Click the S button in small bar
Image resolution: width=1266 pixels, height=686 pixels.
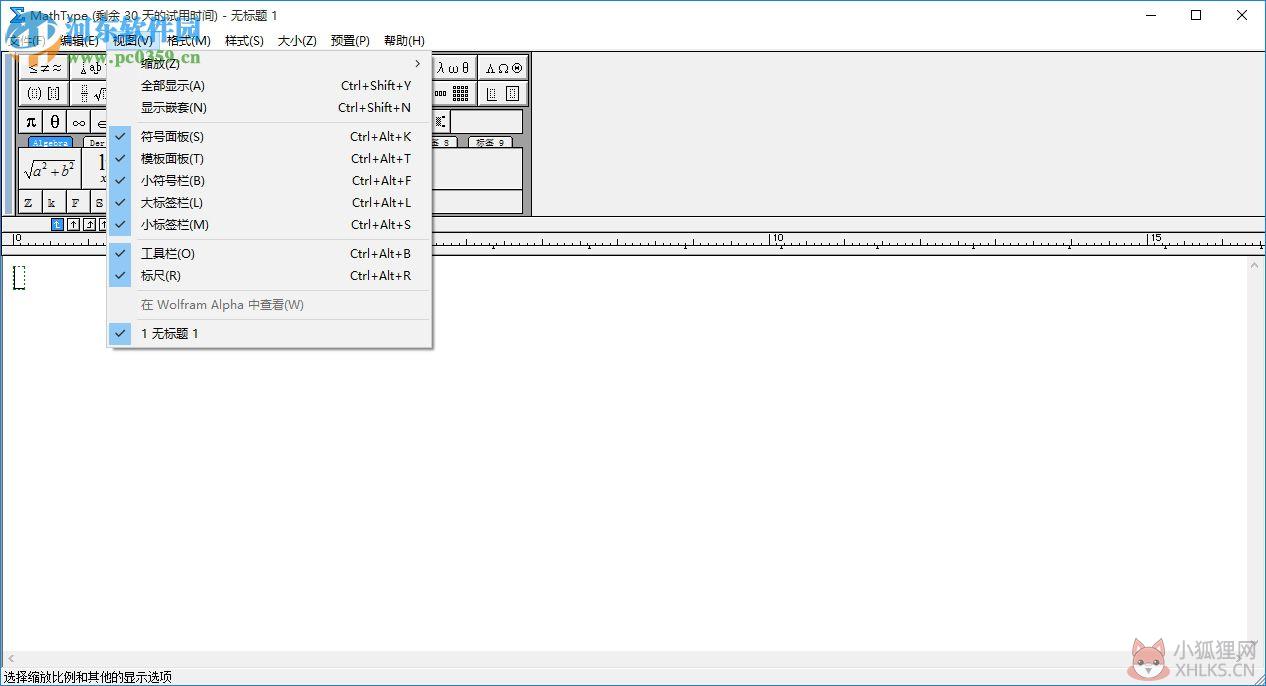(98, 203)
